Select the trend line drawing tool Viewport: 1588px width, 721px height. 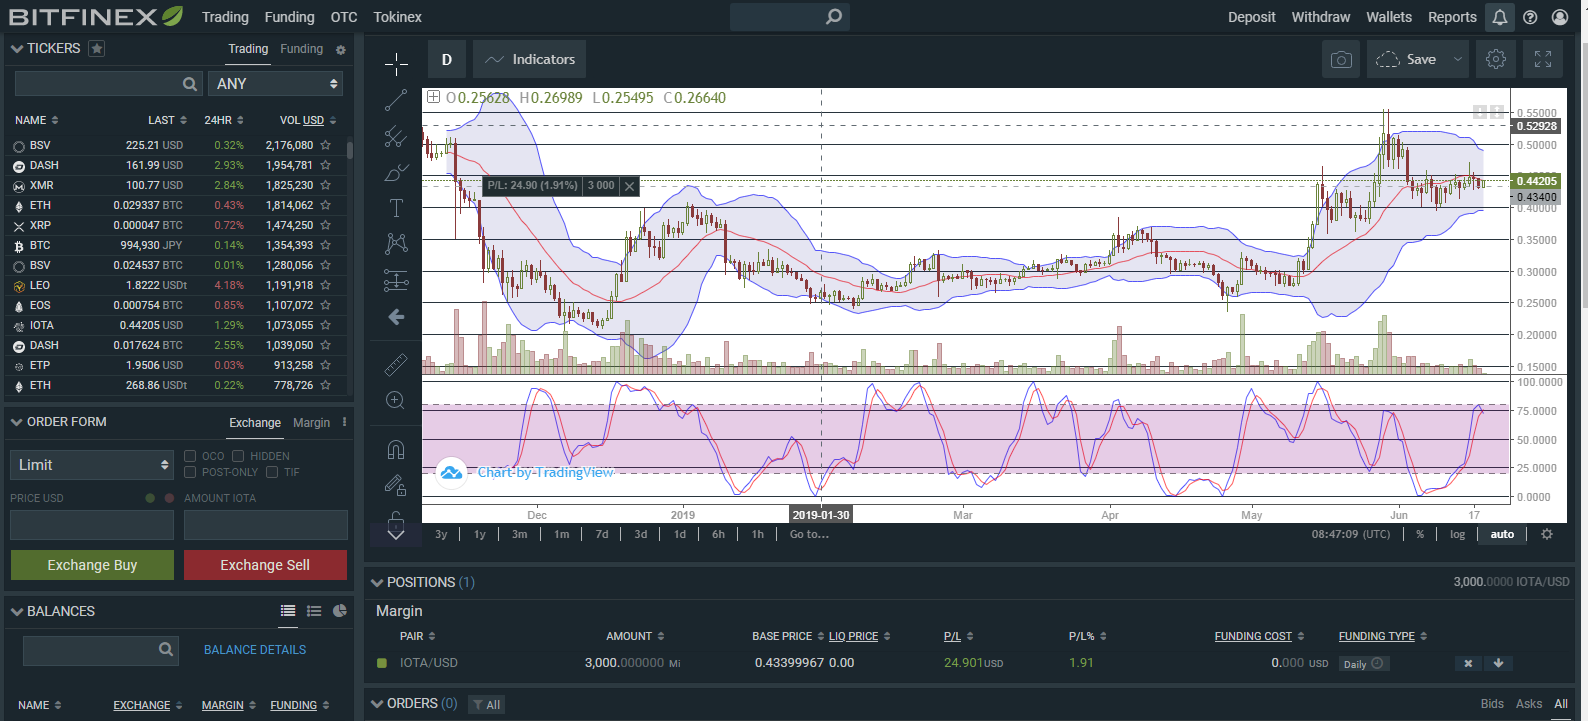396,100
